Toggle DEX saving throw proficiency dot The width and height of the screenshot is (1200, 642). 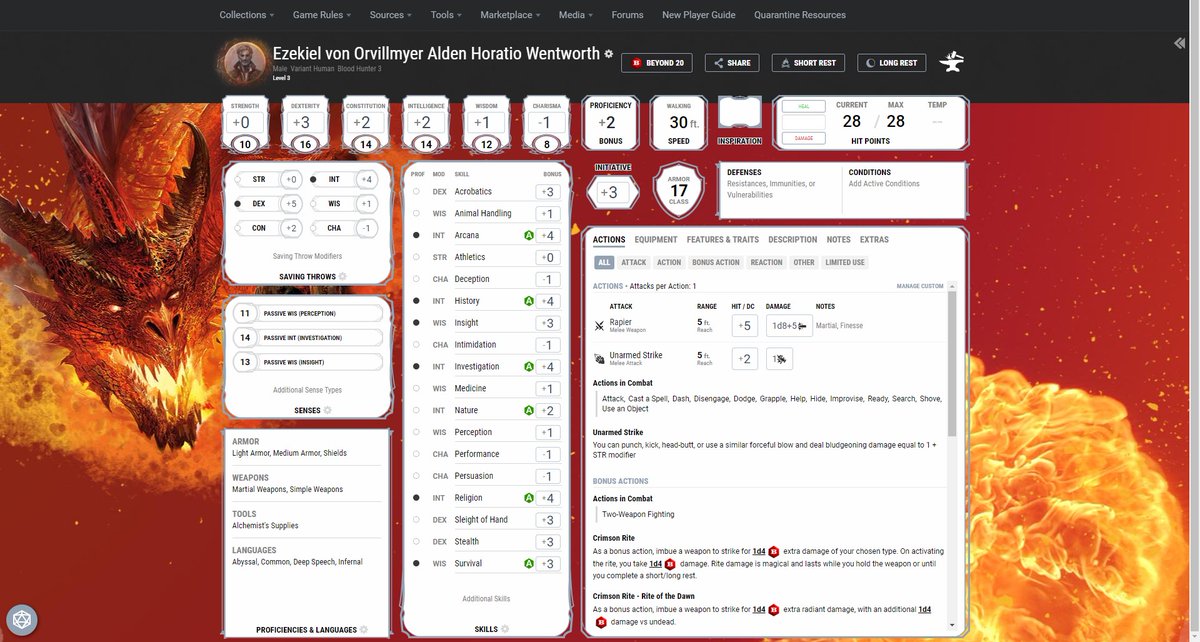[238, 204]
